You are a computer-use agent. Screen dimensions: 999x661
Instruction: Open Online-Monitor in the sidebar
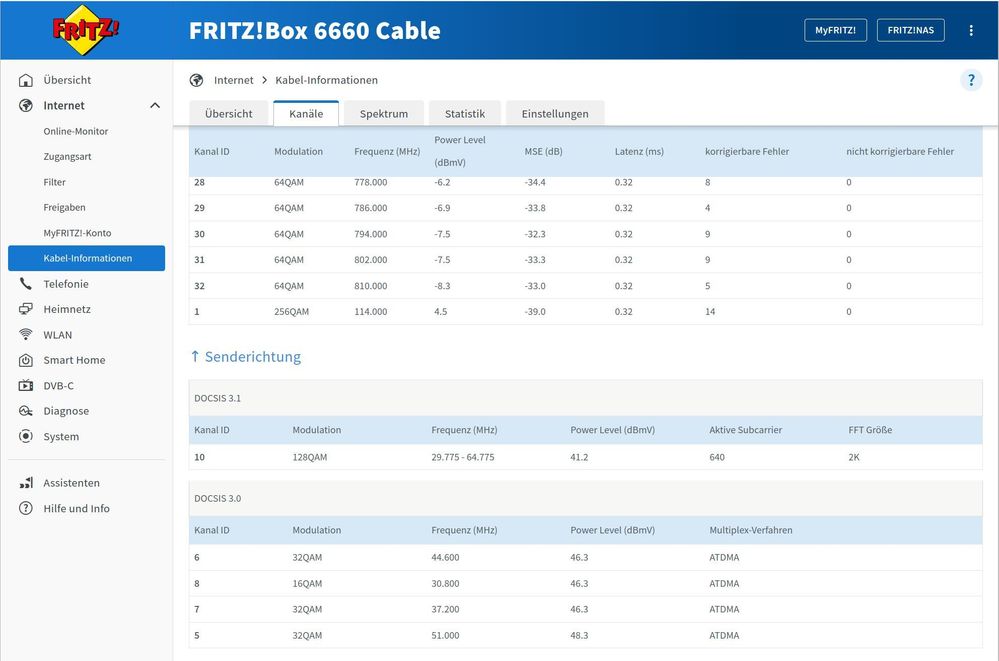pos(76,131)
